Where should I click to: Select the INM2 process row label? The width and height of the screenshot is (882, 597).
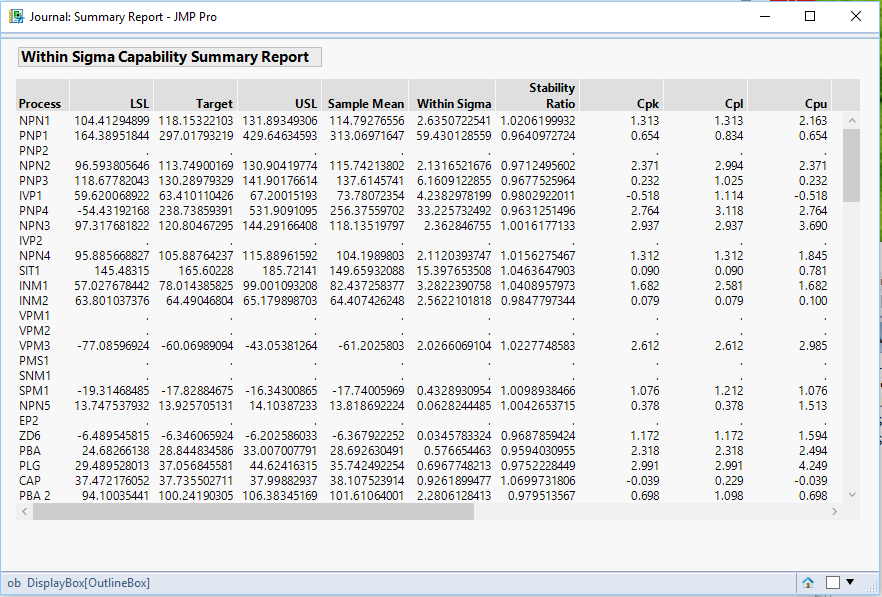[34, 300]
